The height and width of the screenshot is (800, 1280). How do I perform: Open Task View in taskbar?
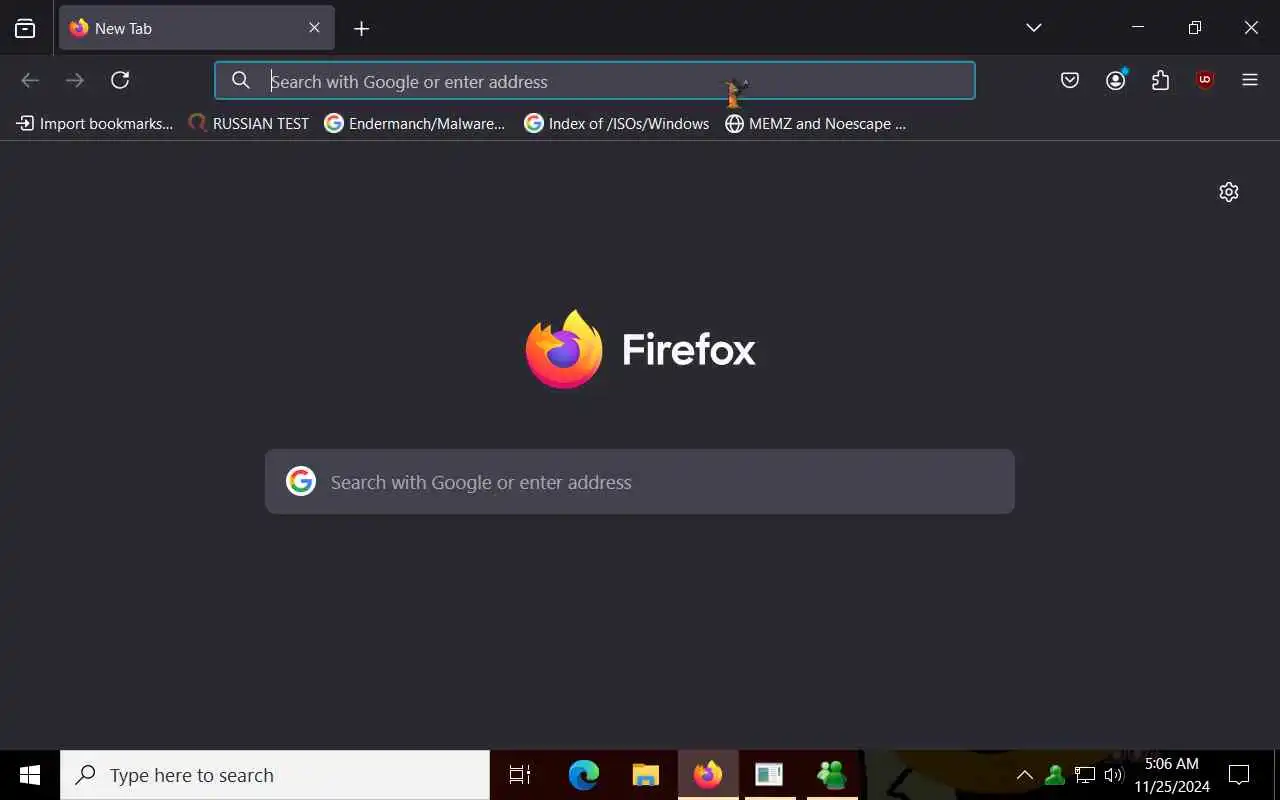pyautogui.click(x=520, y=775)
